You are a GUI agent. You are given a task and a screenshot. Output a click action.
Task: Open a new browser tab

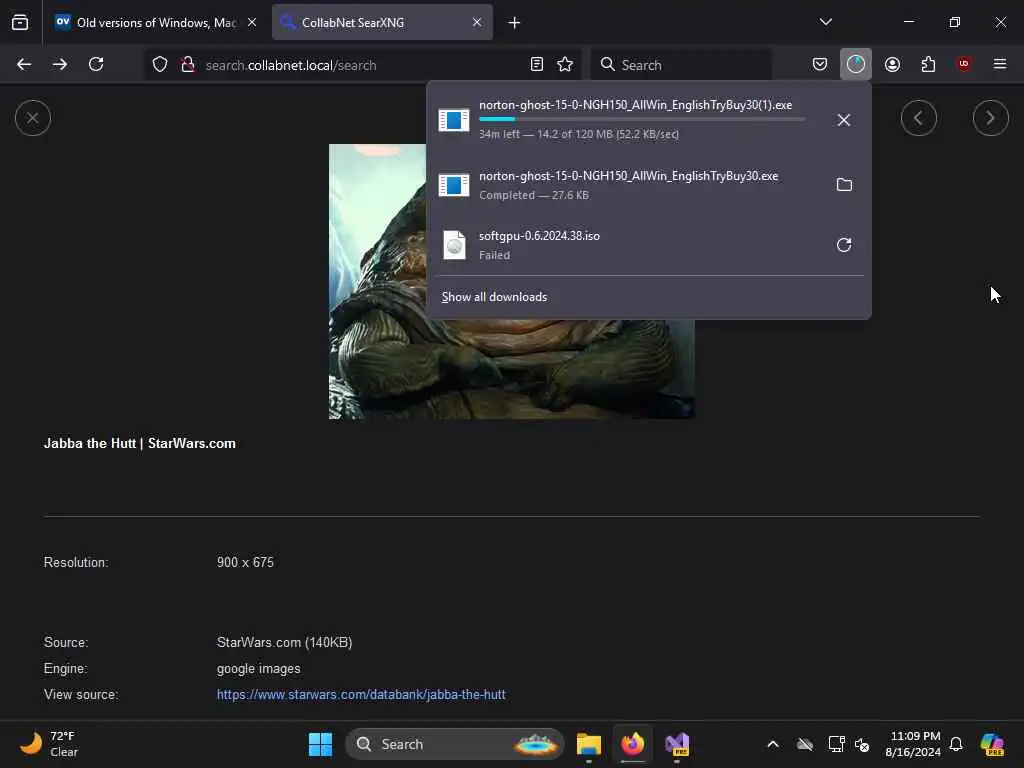[x=514, y=23]
